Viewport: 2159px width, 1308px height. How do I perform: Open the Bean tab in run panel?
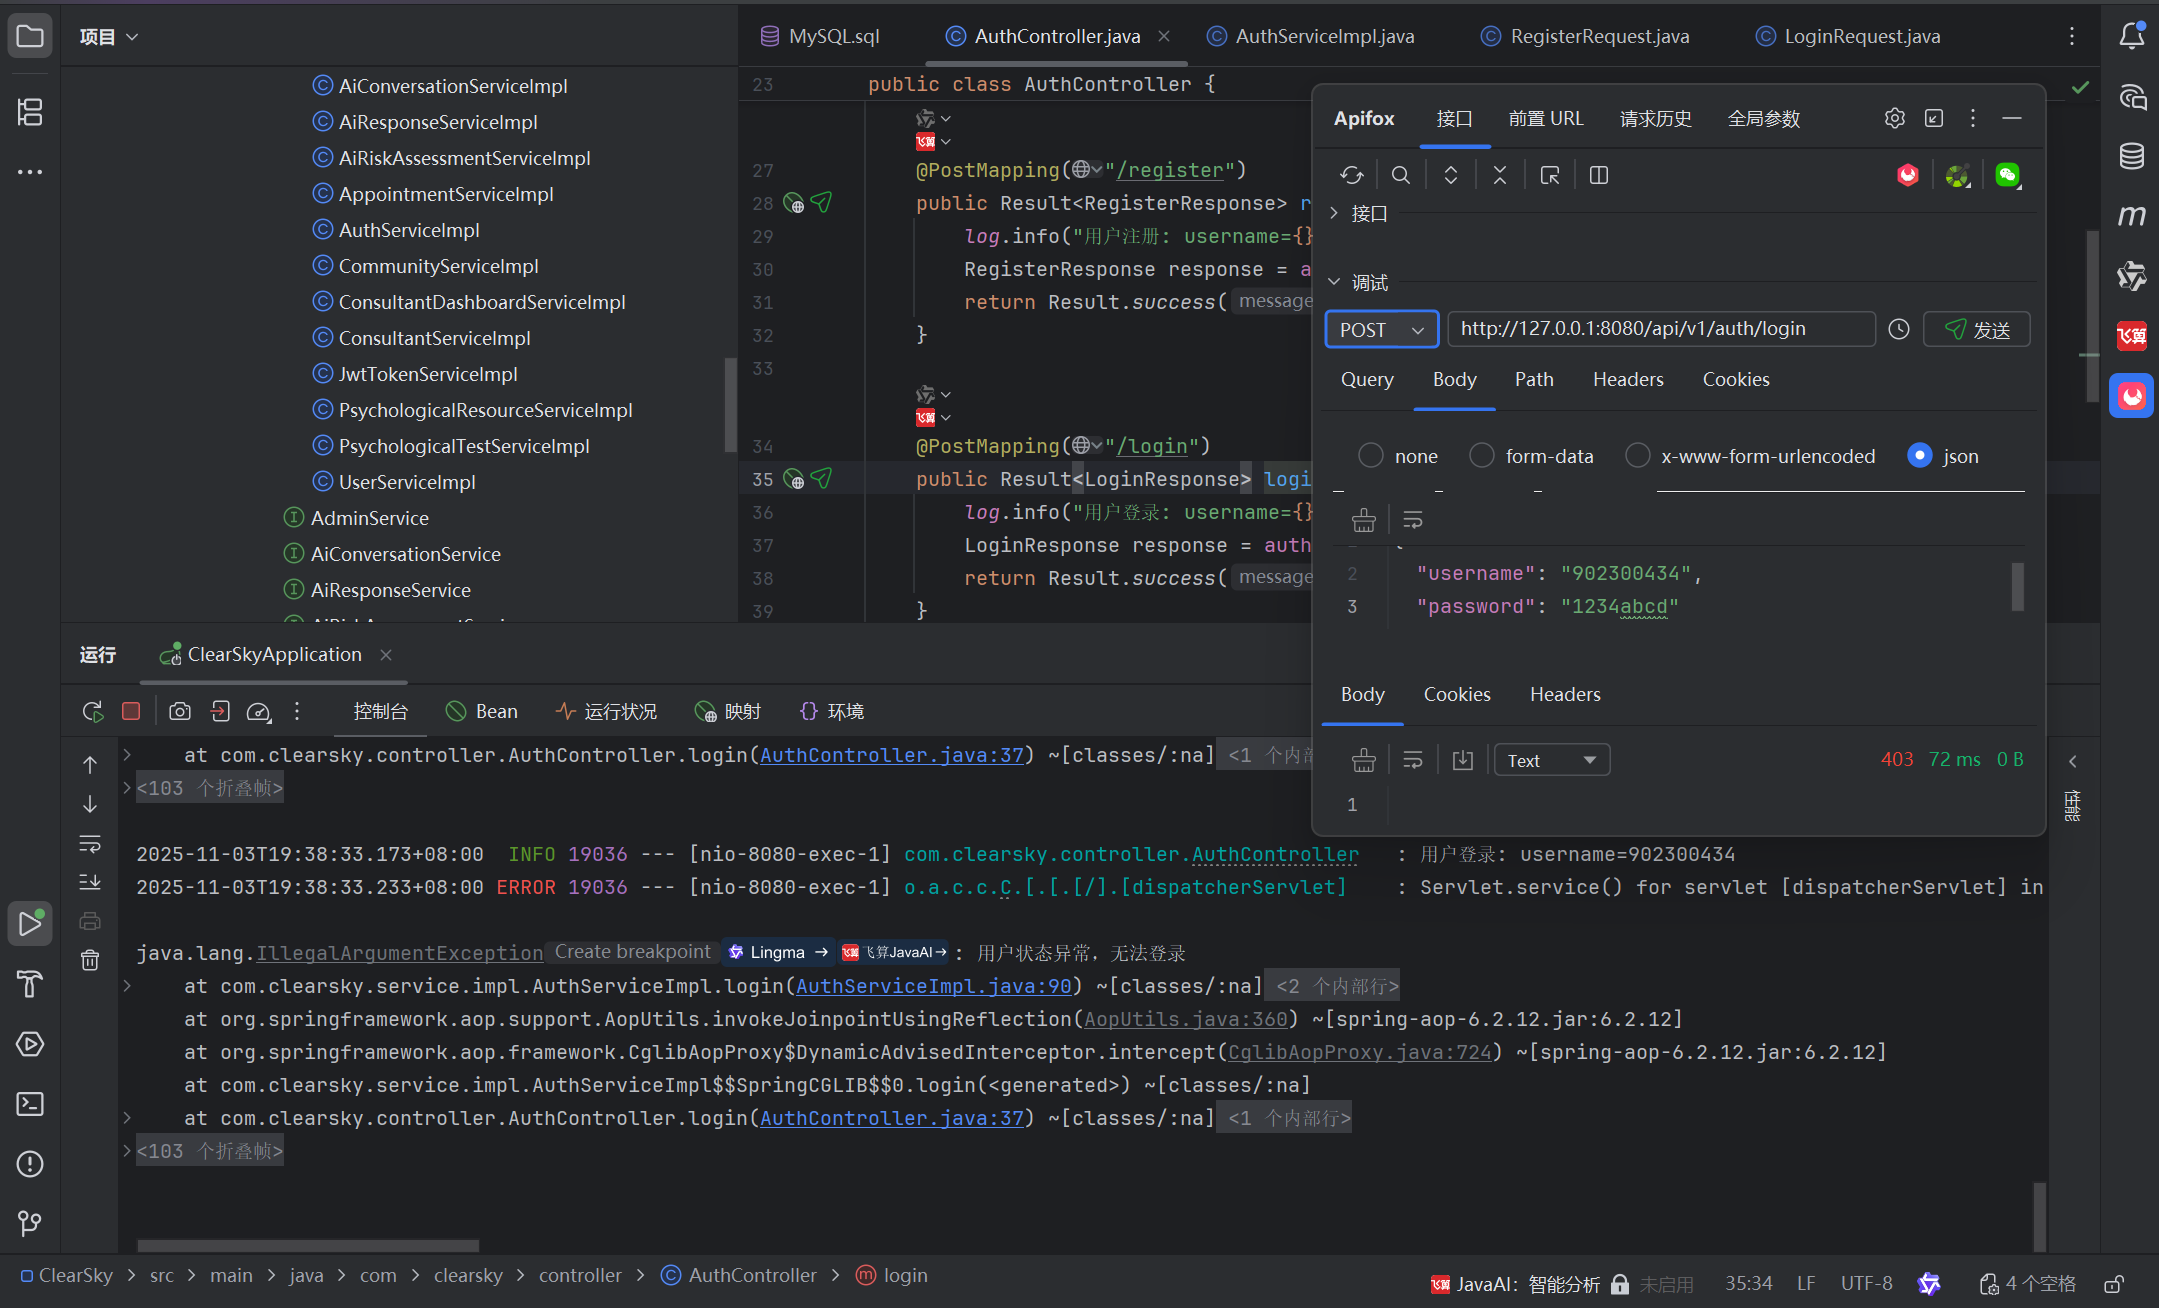pos(482,711)
